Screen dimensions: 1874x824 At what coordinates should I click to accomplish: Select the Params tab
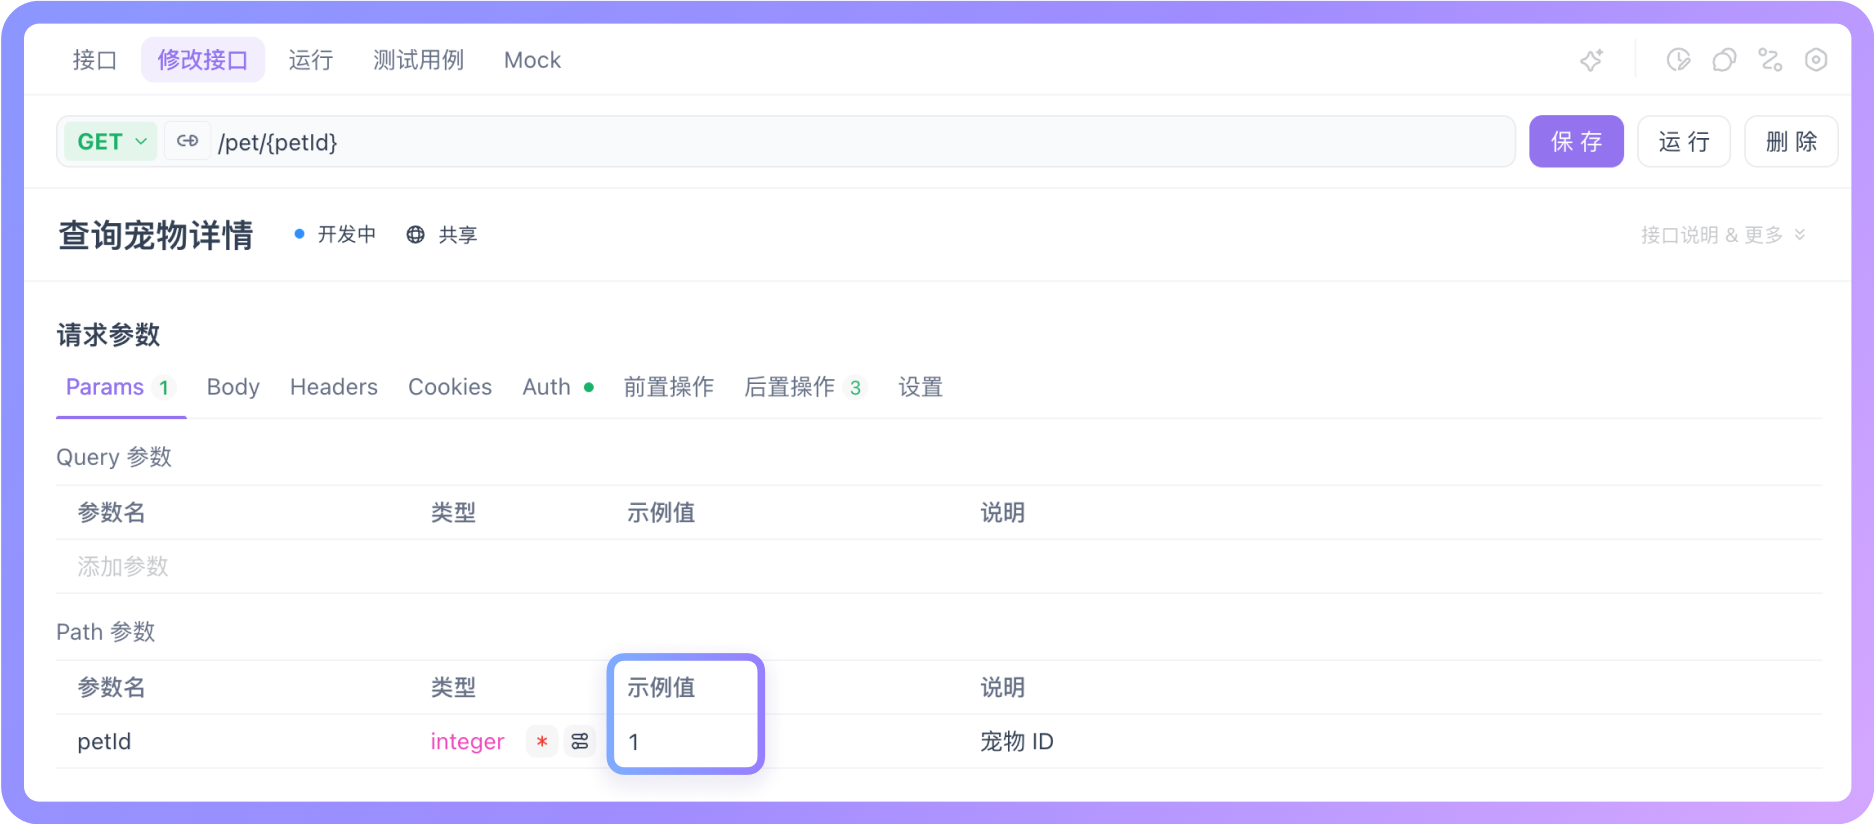click(121, 387)
